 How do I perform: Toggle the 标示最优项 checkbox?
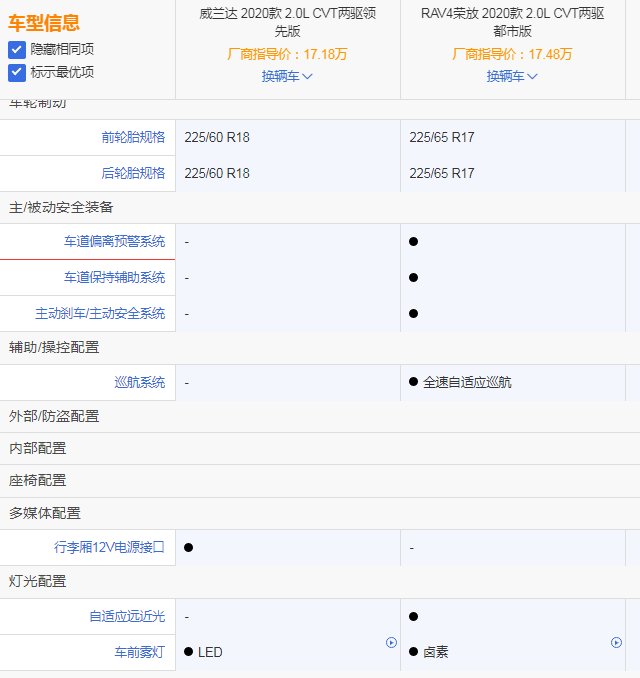tap(17, 72)
